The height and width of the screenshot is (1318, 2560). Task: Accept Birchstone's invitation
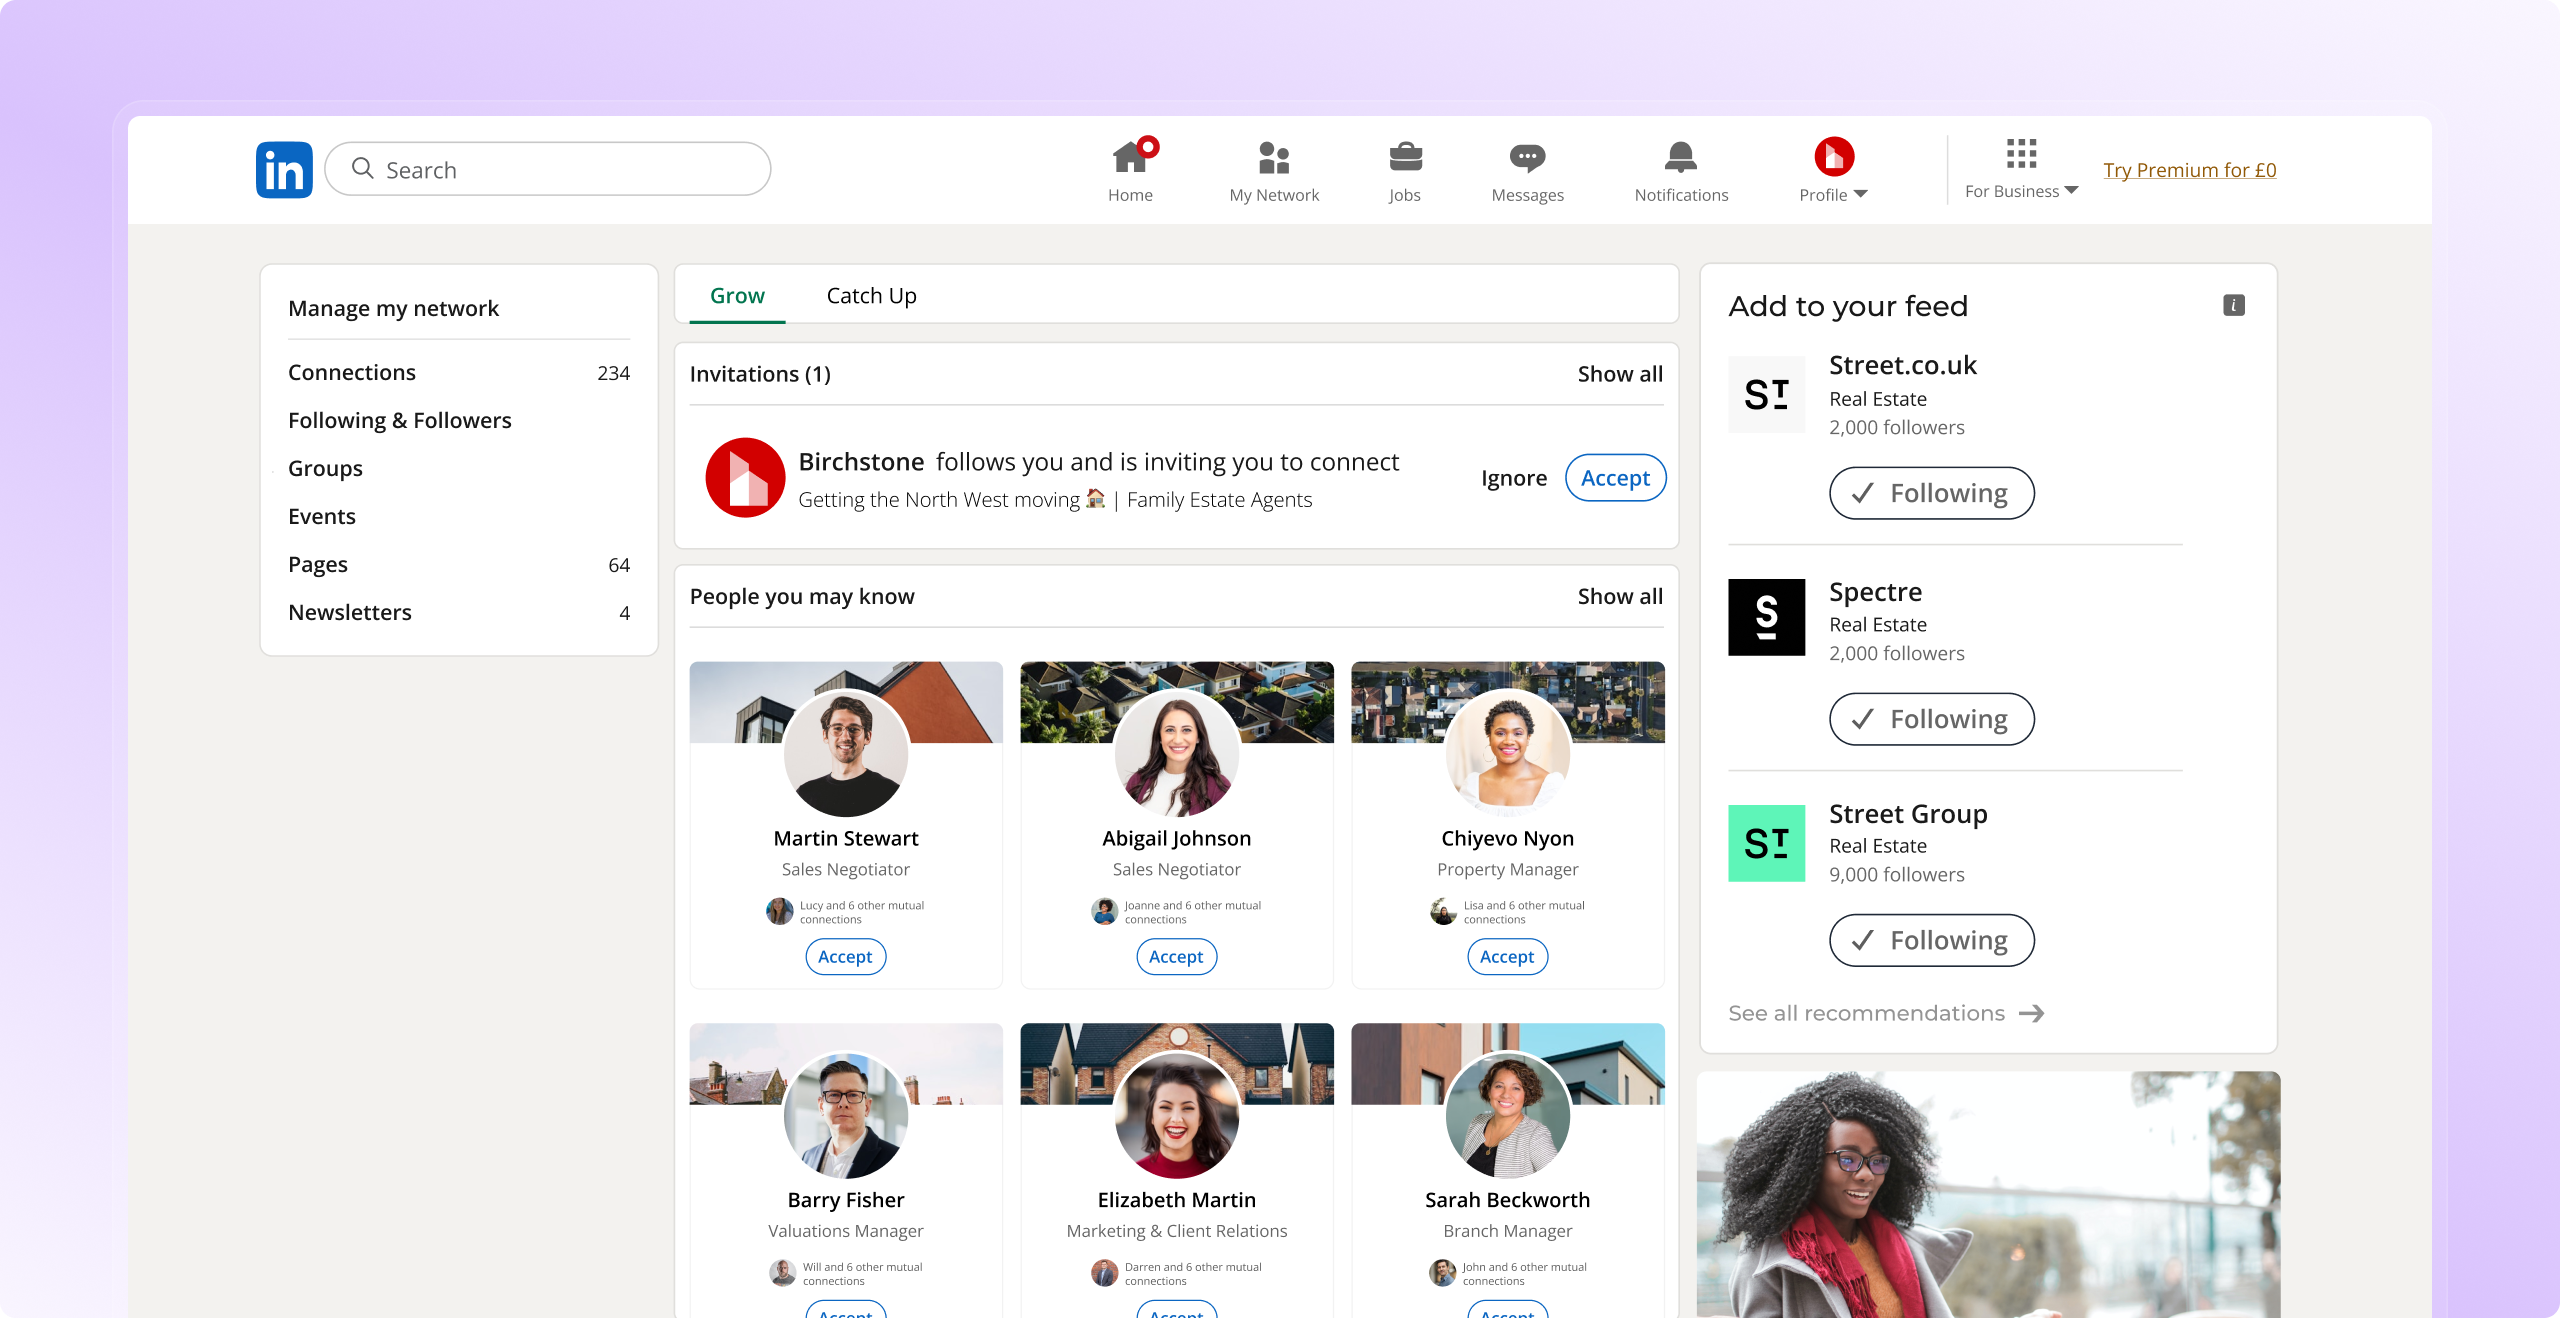[x=1615, y=478]
